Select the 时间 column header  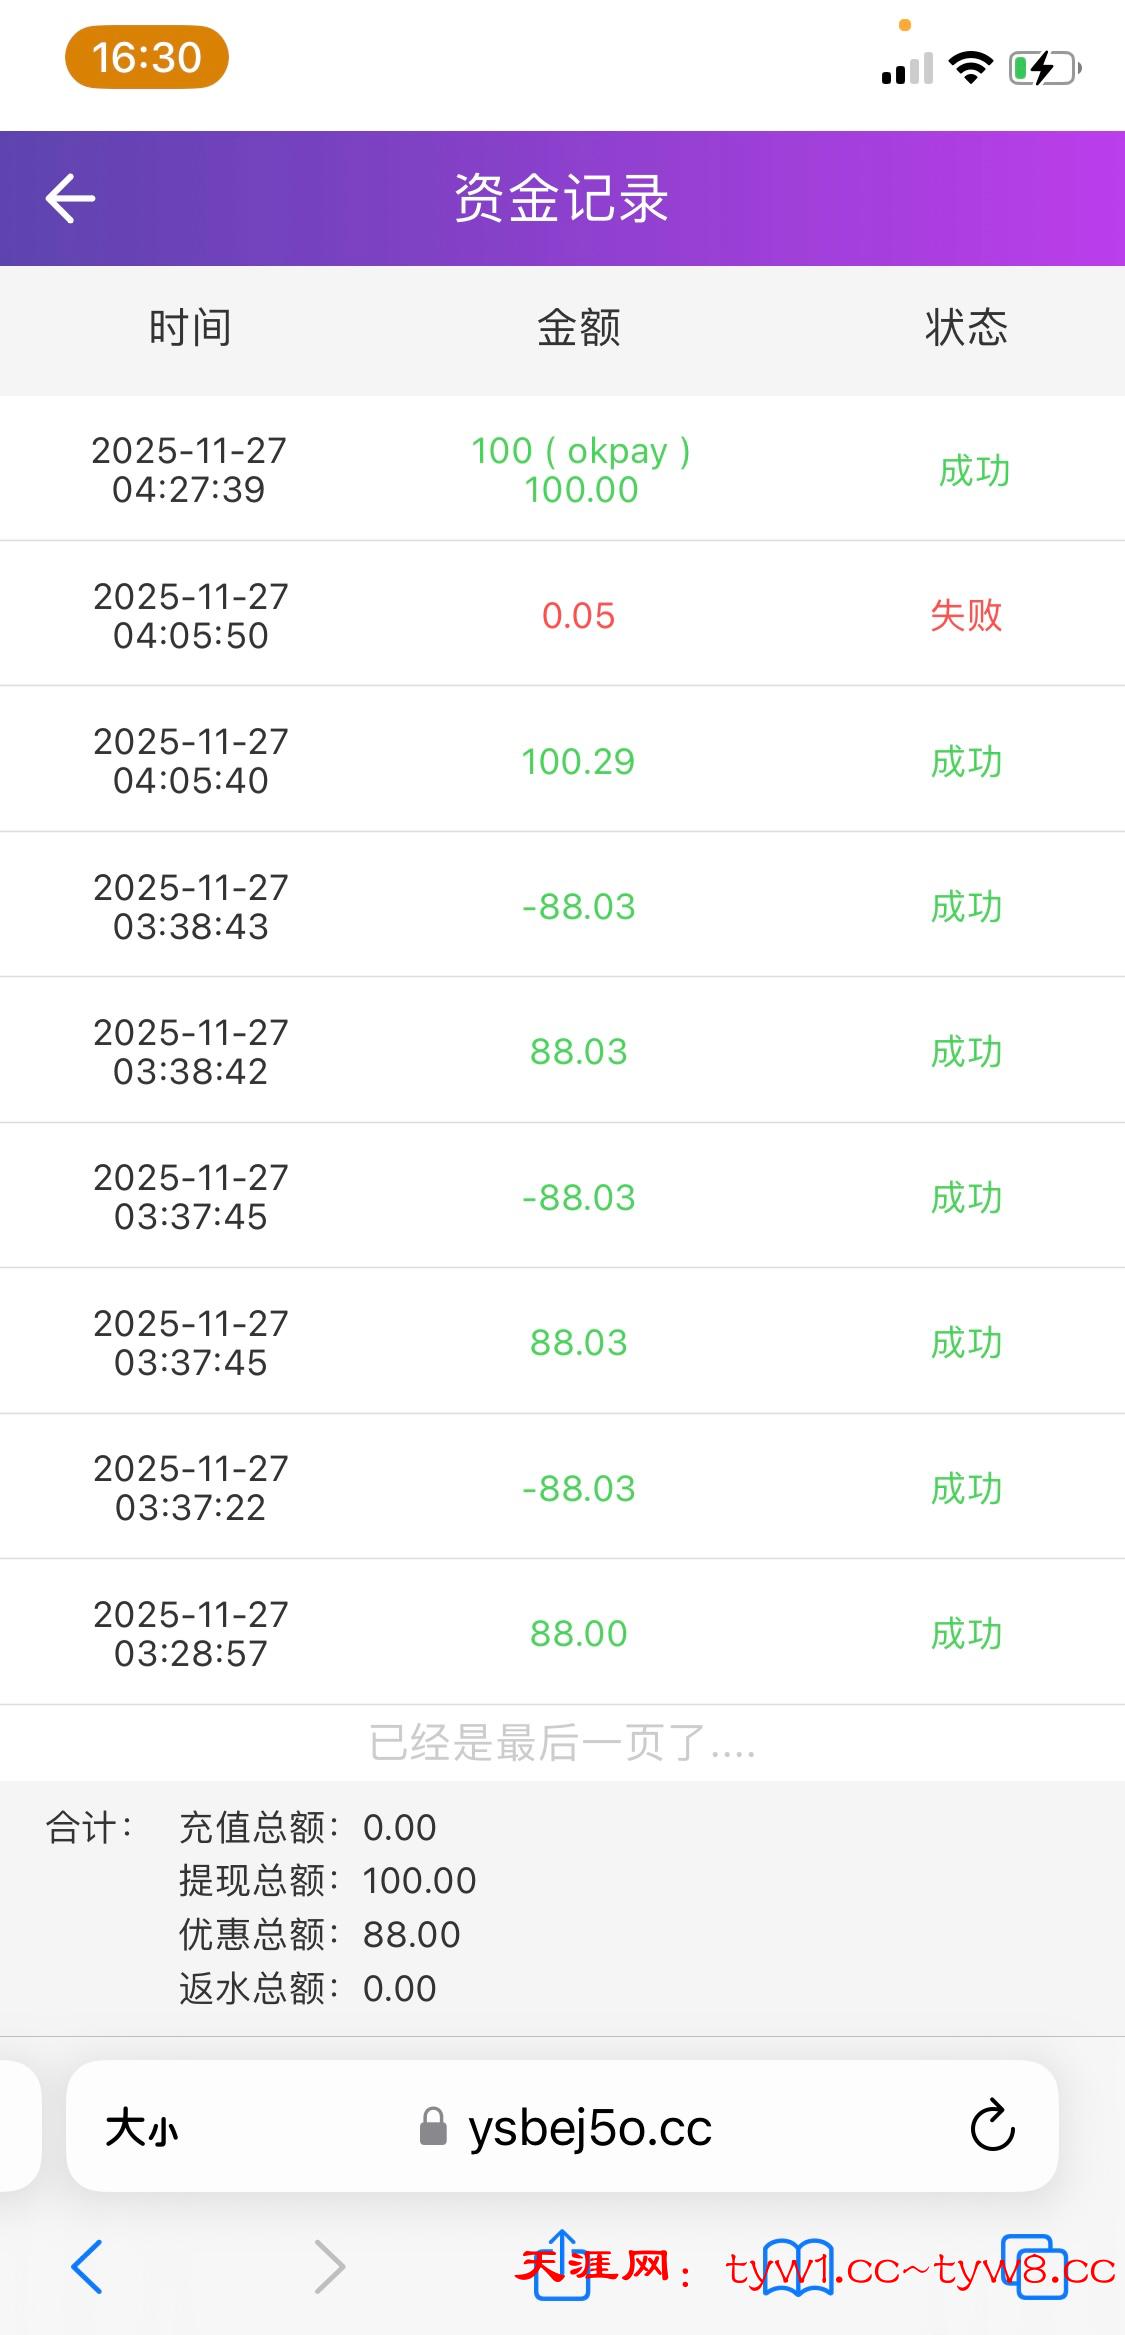click(x=190, y=328)
